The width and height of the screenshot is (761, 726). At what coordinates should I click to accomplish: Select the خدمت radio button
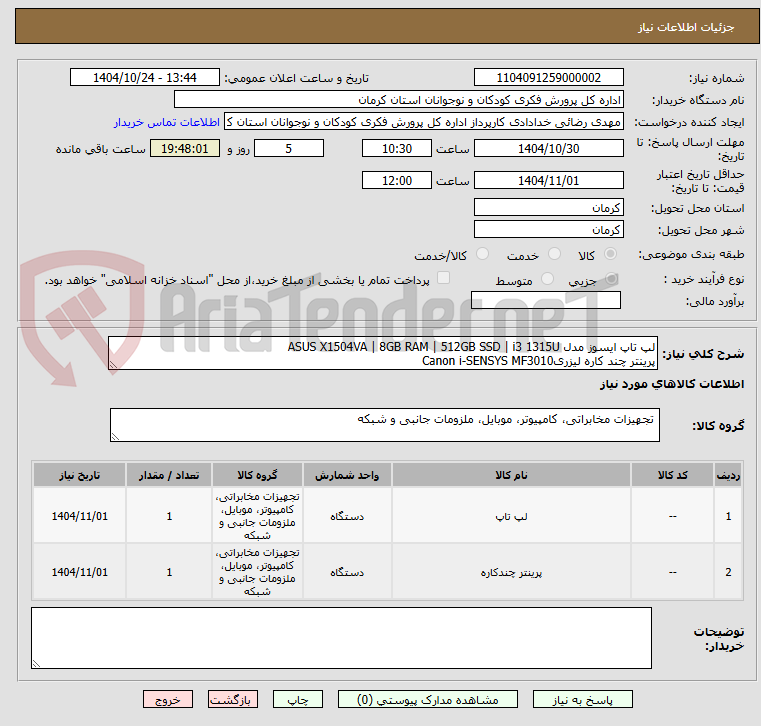click(x=554, y=254)
